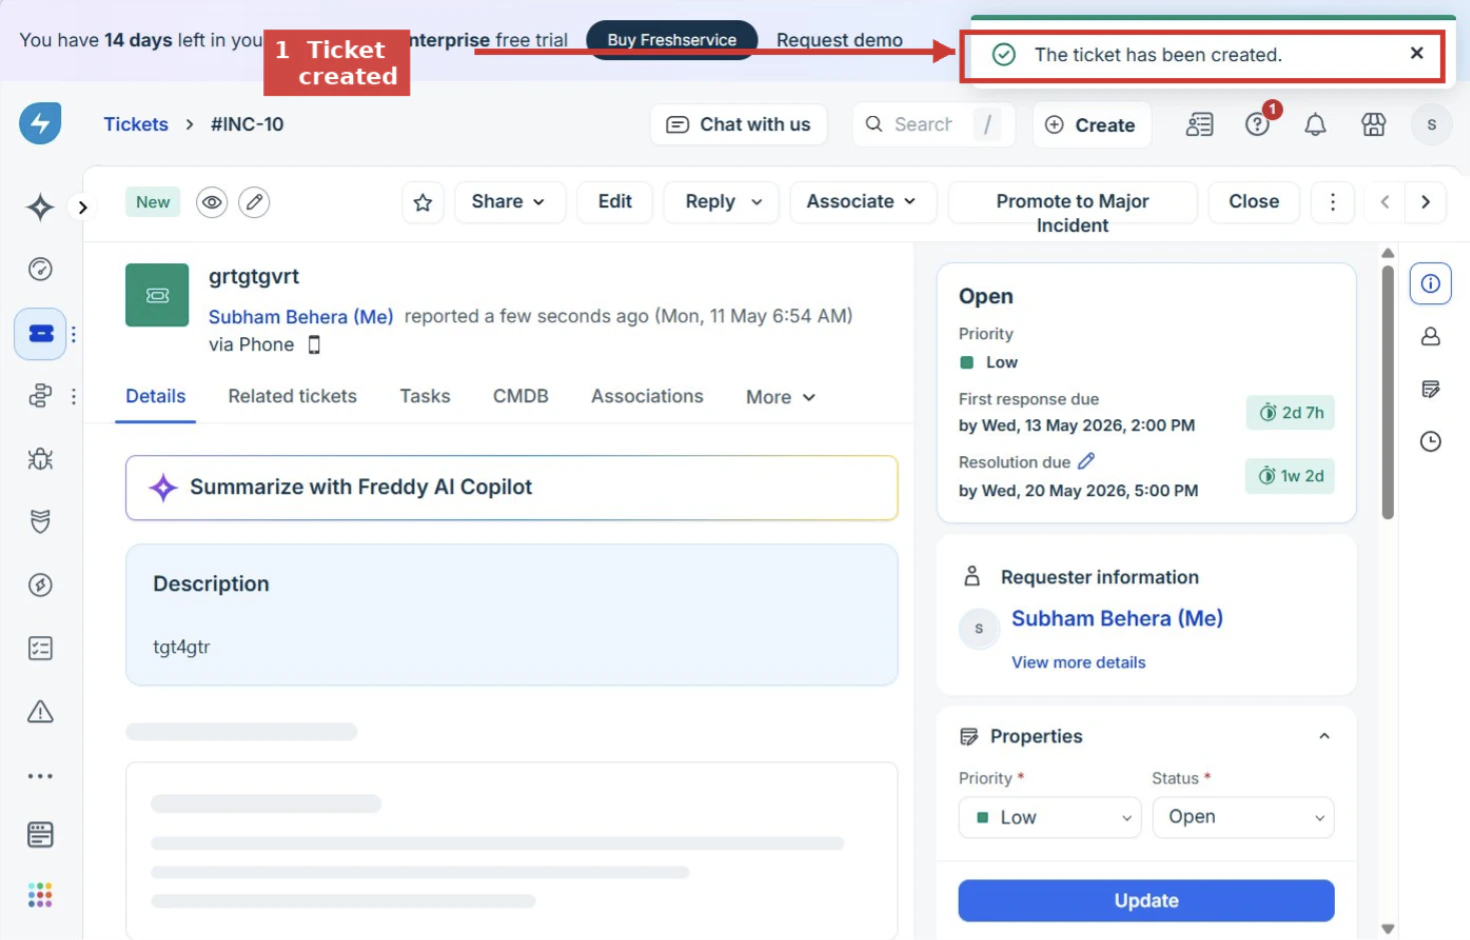This screenshot has width=1470, height=940.
Task: Open the workflow nodes icon in sidebar
Action: [40, 396]
